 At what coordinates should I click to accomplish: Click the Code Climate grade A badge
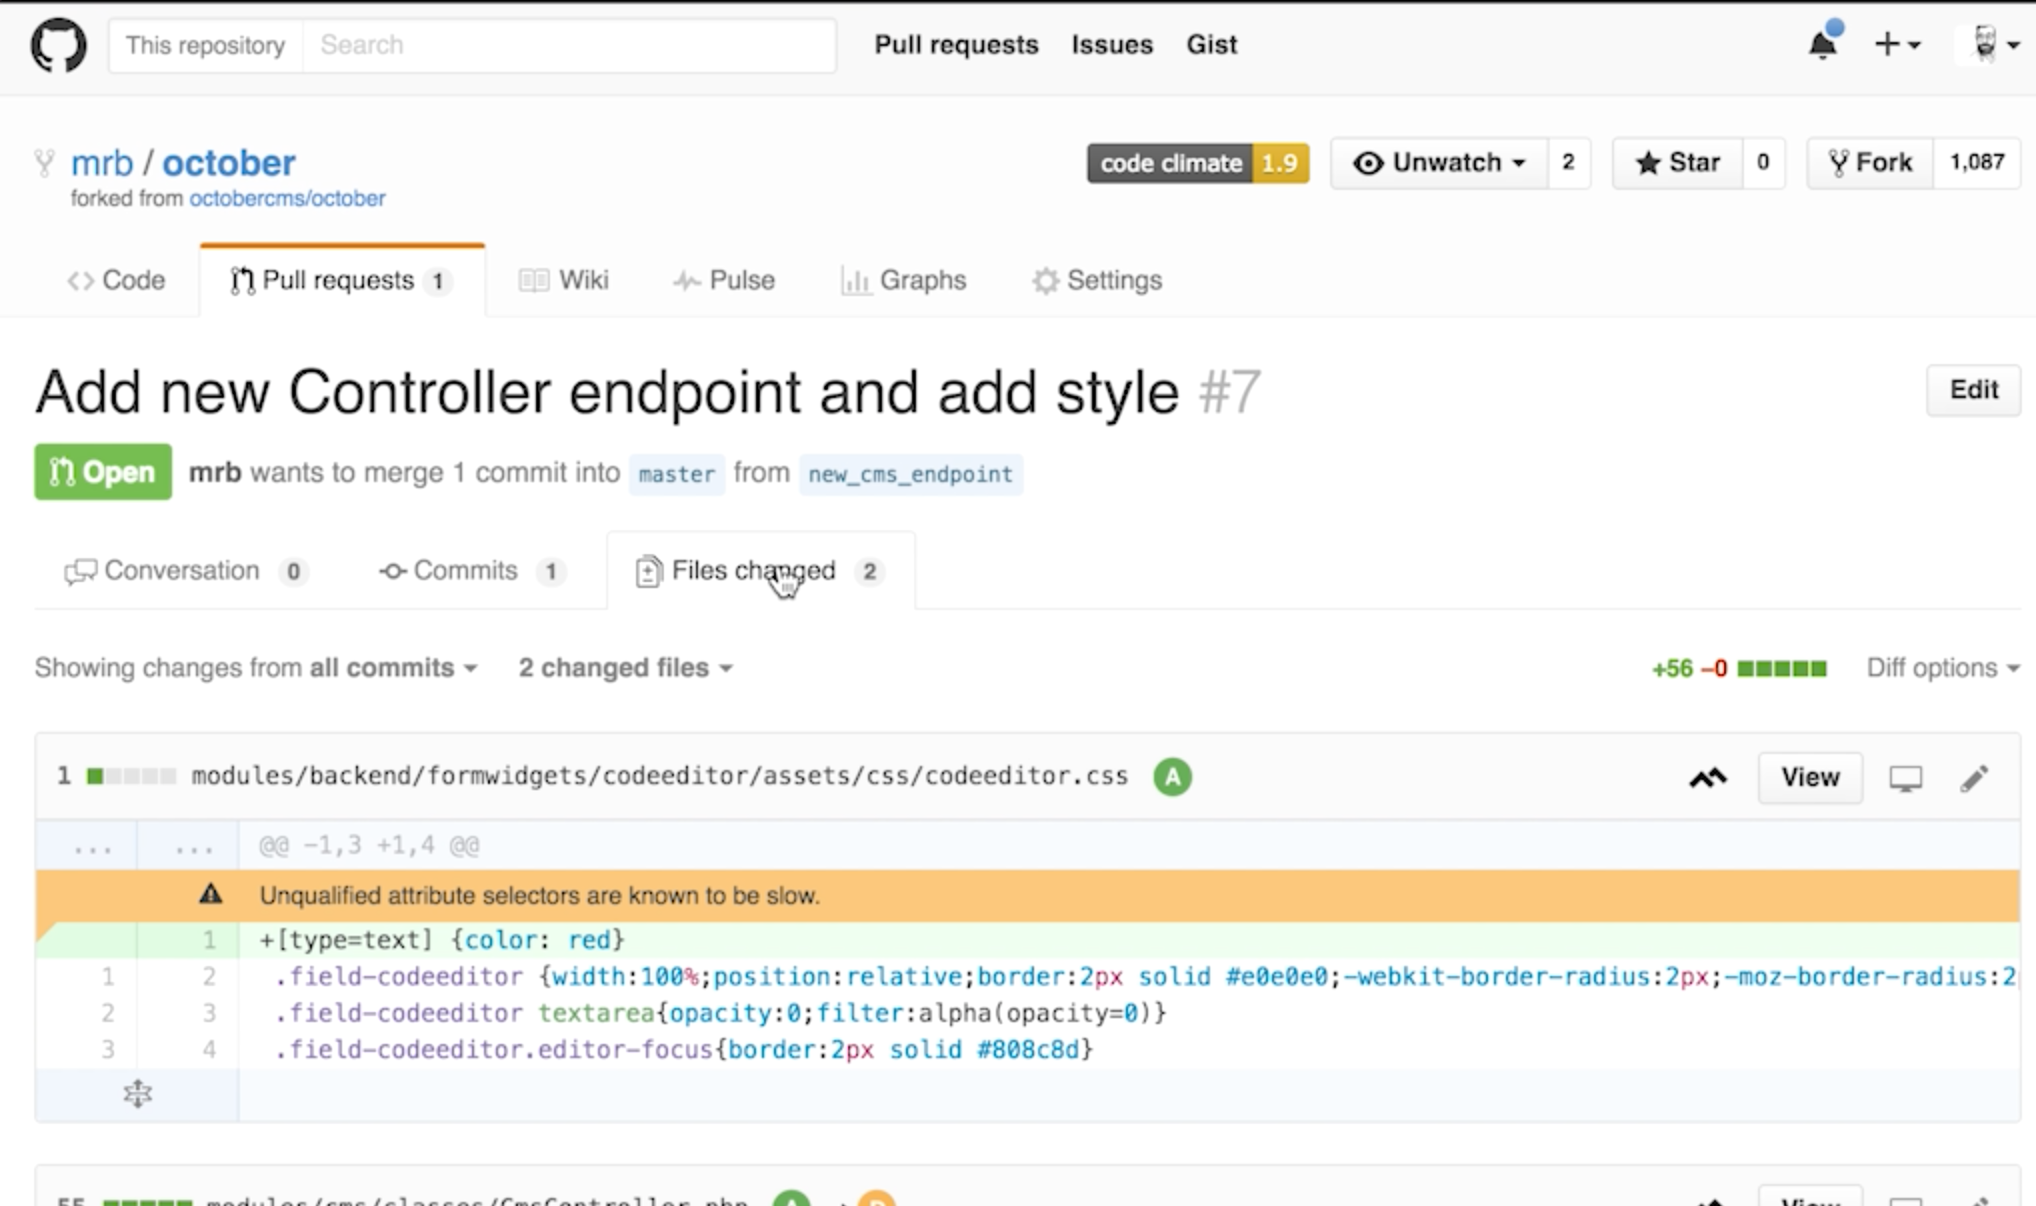point(1172,777)
